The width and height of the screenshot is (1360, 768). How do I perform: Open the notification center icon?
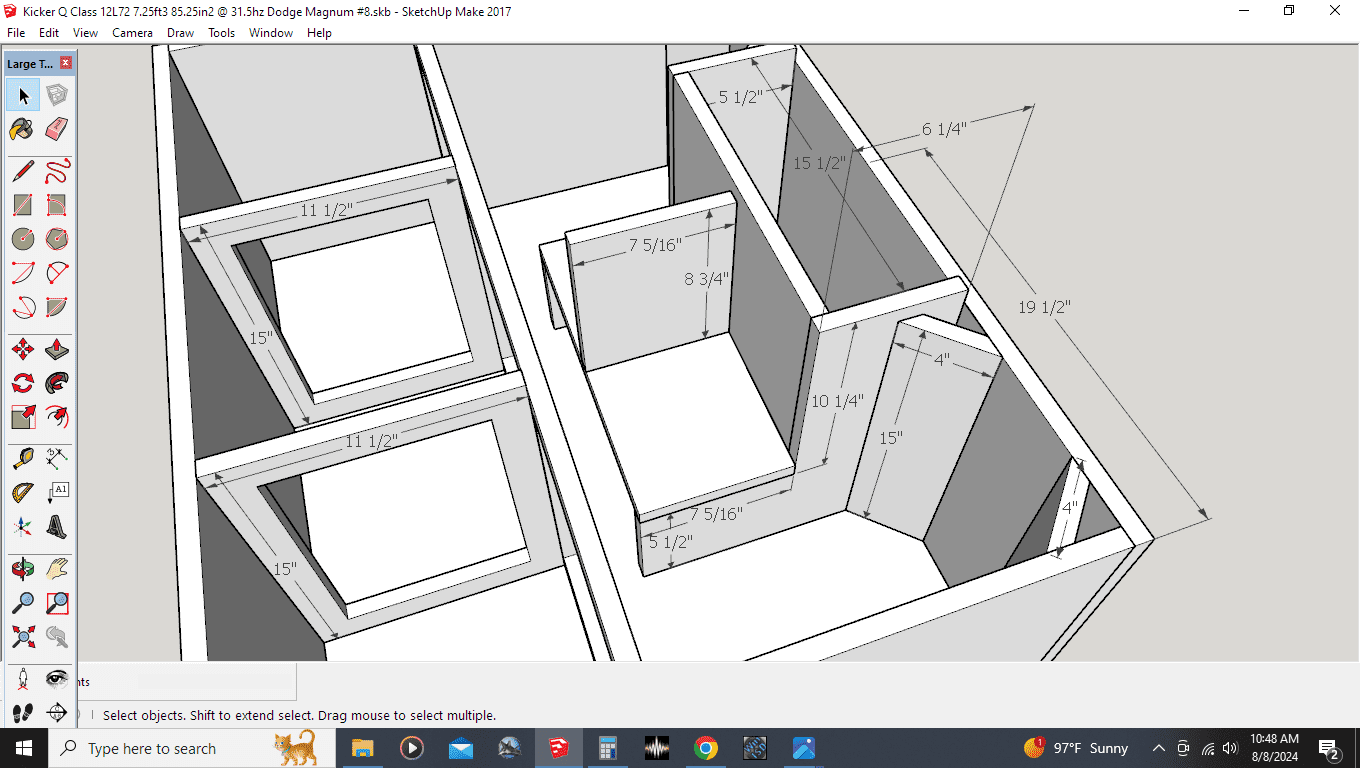(x=1330, y=749)
